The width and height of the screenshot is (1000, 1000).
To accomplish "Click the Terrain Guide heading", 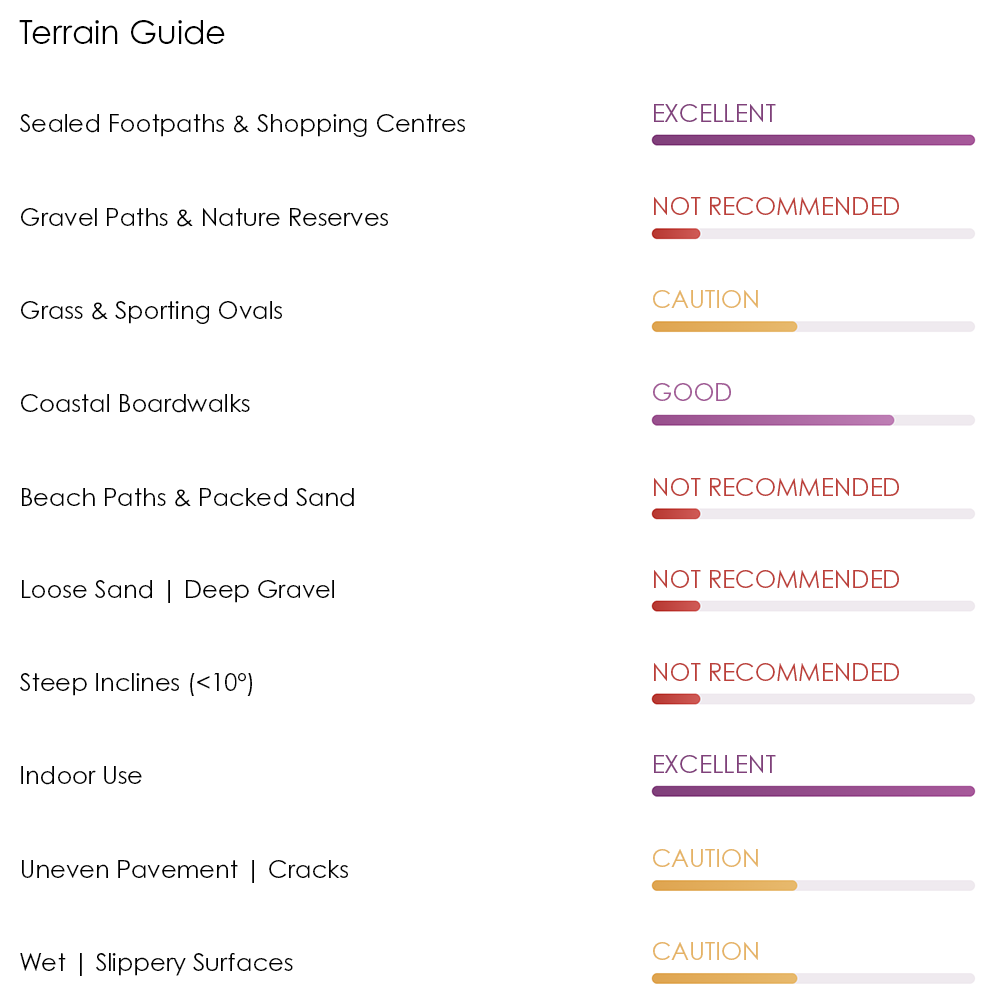I will (122, 33).
